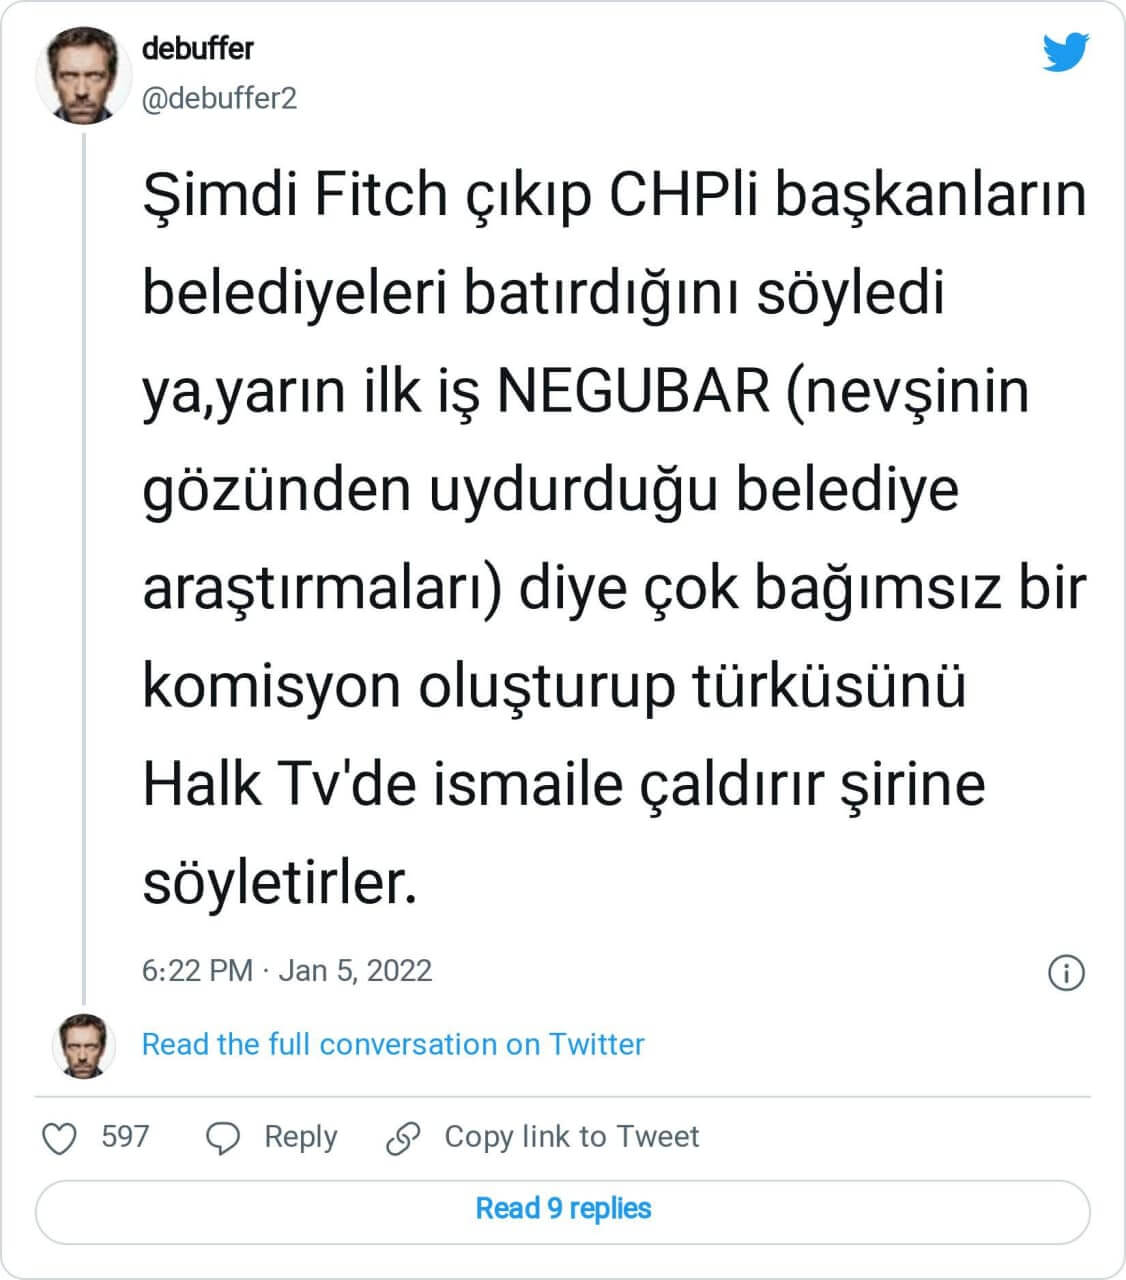Visit the @debuffer2 handle

[x=220, y=99]
